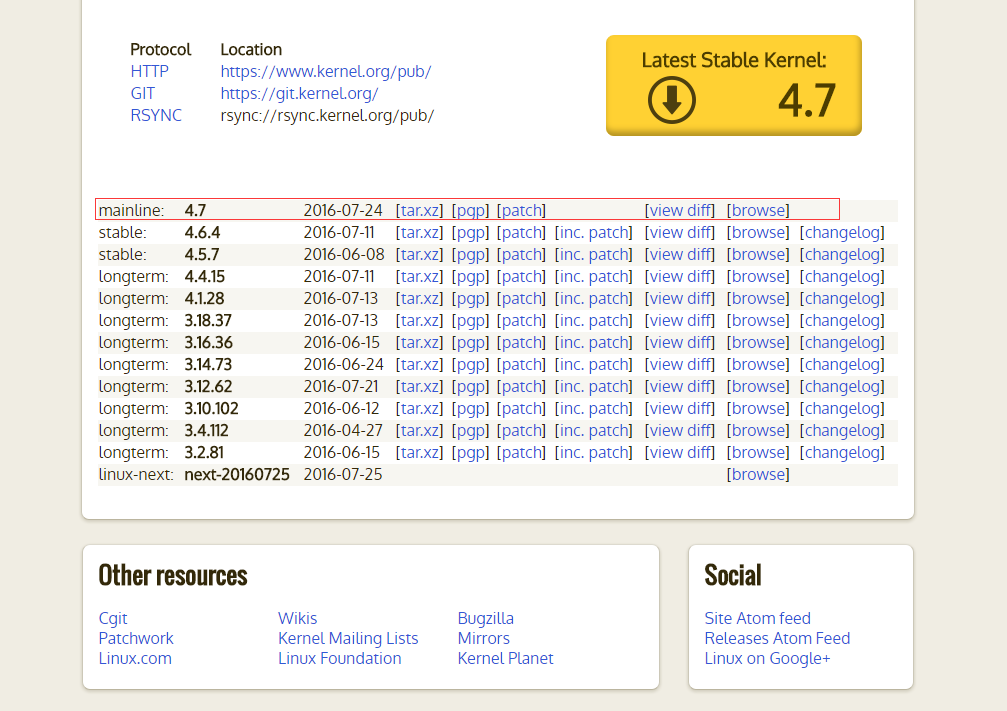Download tar.xz for longterm 4.4.15

(419, 276)
